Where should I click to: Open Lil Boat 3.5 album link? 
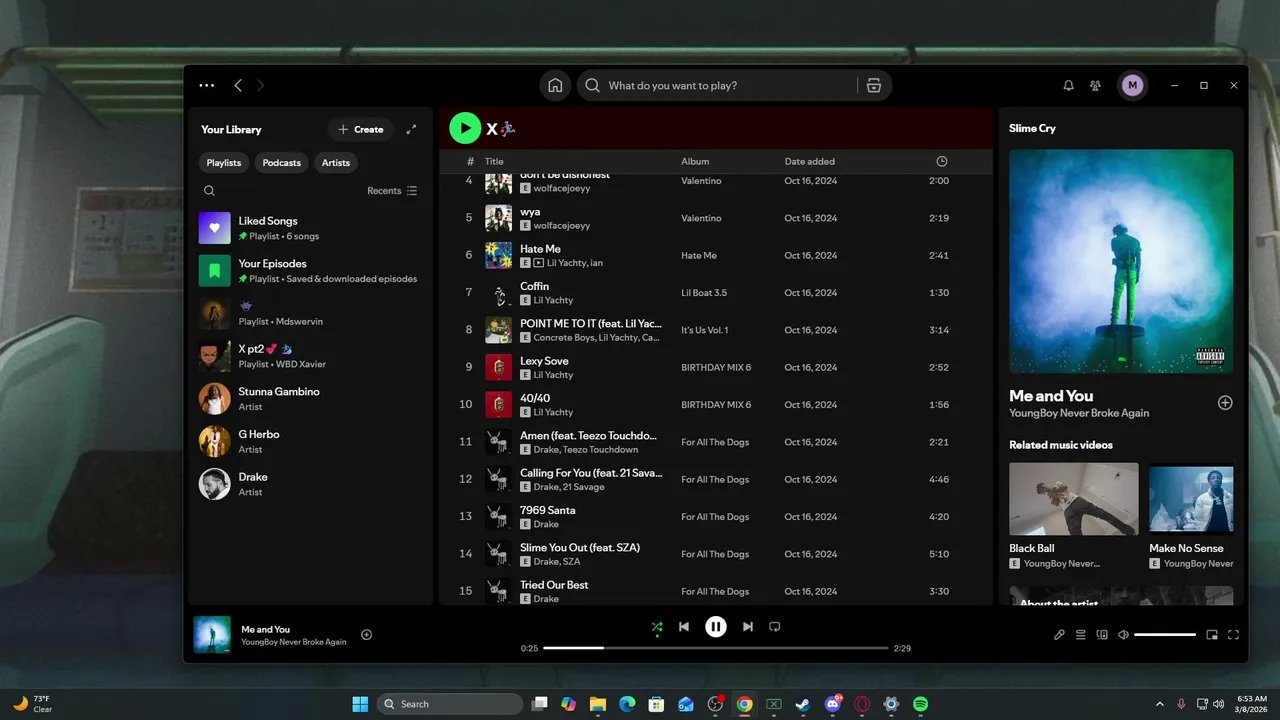click(x=704, y=293)
